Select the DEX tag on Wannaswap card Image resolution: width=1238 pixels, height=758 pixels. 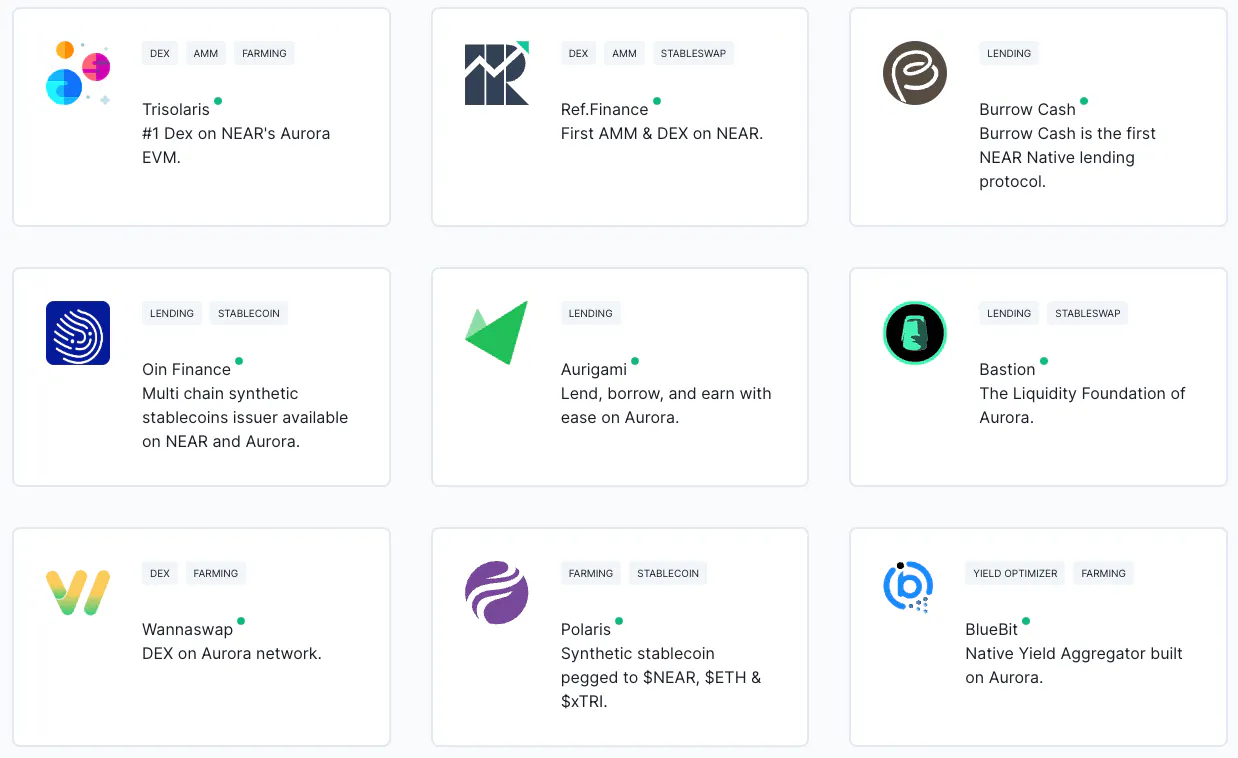pyautogui.click(x=160, y=573)
